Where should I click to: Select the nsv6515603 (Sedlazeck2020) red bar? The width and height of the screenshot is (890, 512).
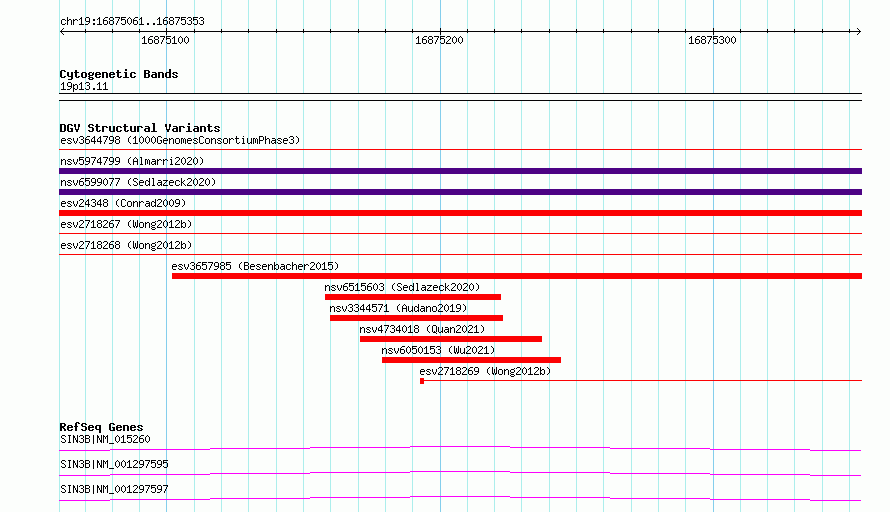pyautogui.click(x=413, y=297)
